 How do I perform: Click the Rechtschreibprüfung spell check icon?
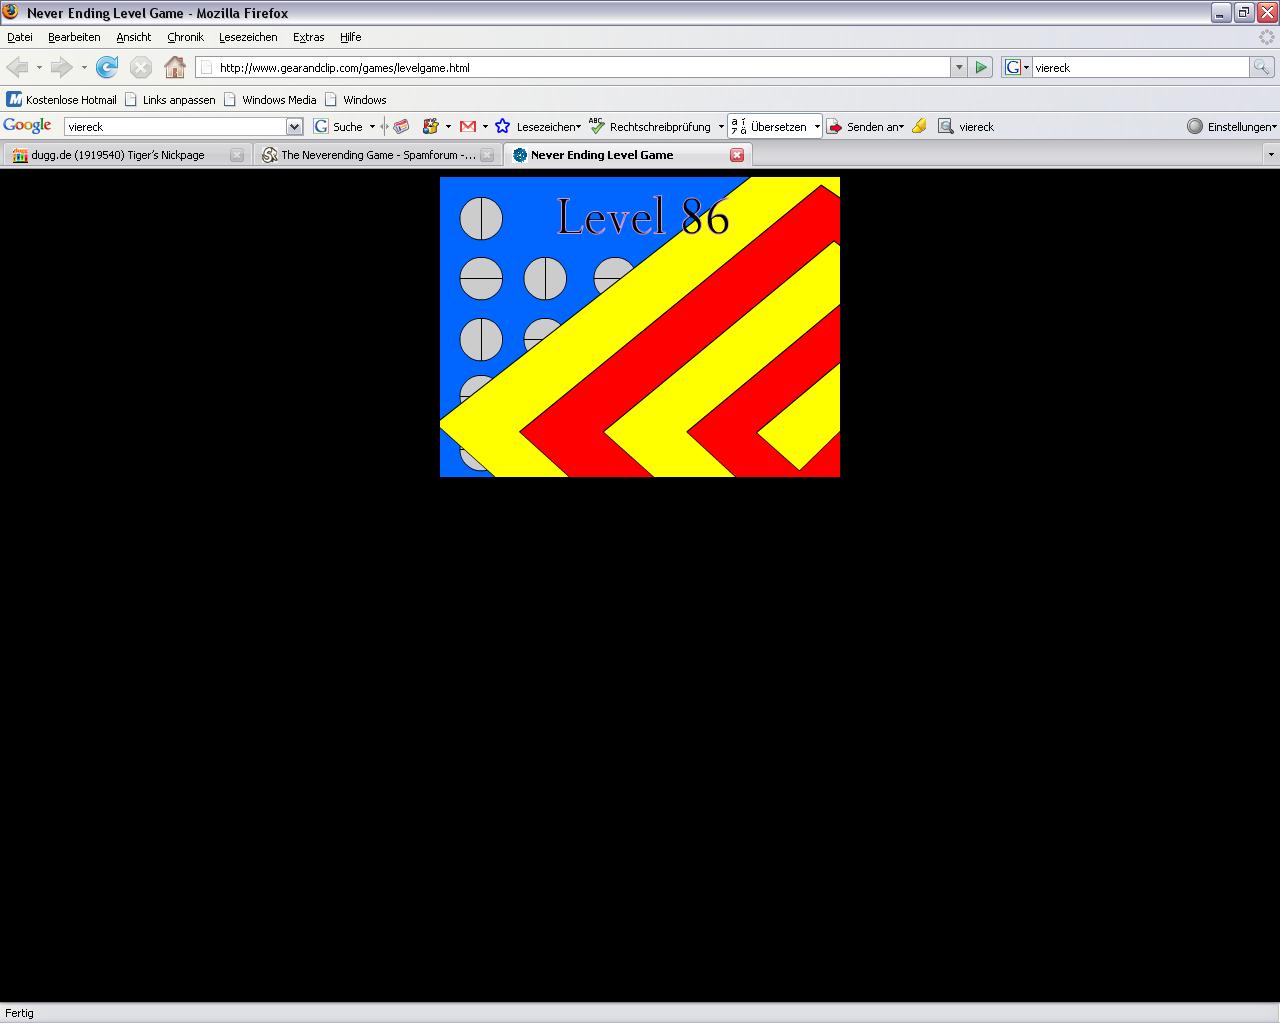point(597,126)
